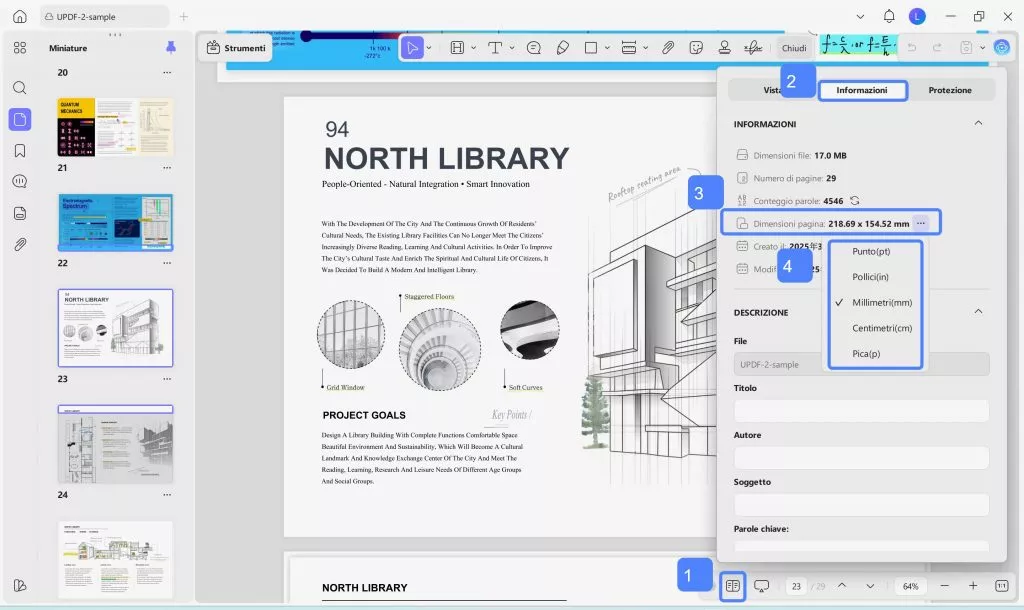Open the form fields sidebar icon

20,213
